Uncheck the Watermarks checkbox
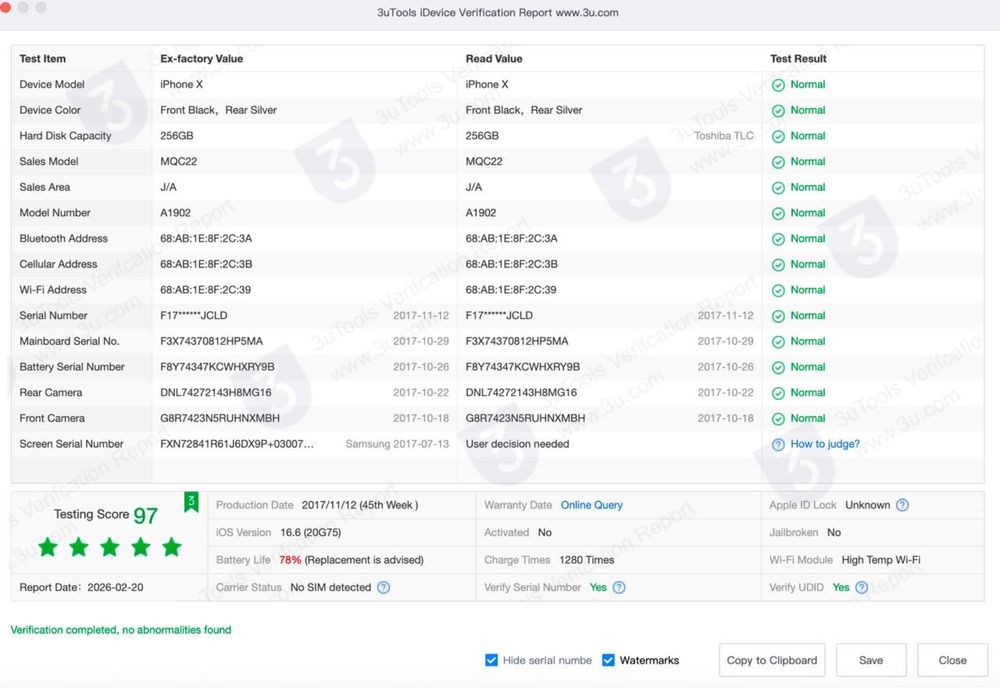 tap(608, 660)
